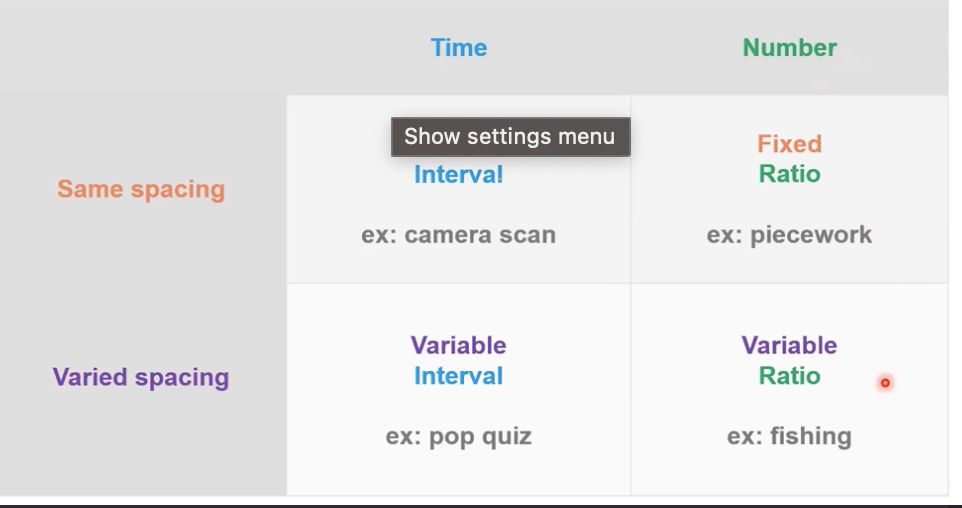Click the word 'quiz' in the pop quiz example
The width and height of the screenshot is (962, 508).
pyautogui.click(x=506, y=437)
